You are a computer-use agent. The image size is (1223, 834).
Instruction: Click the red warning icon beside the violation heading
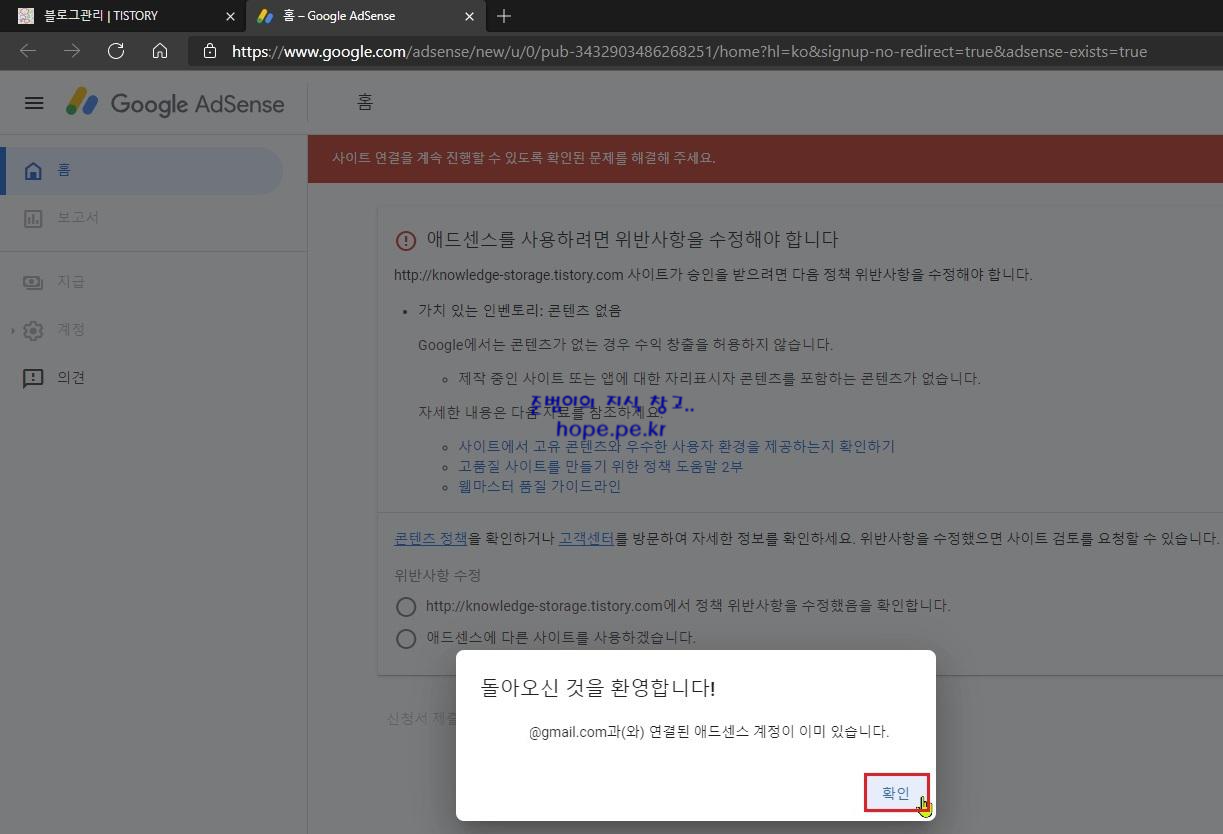pyautogui.click(x=405, y=240)
